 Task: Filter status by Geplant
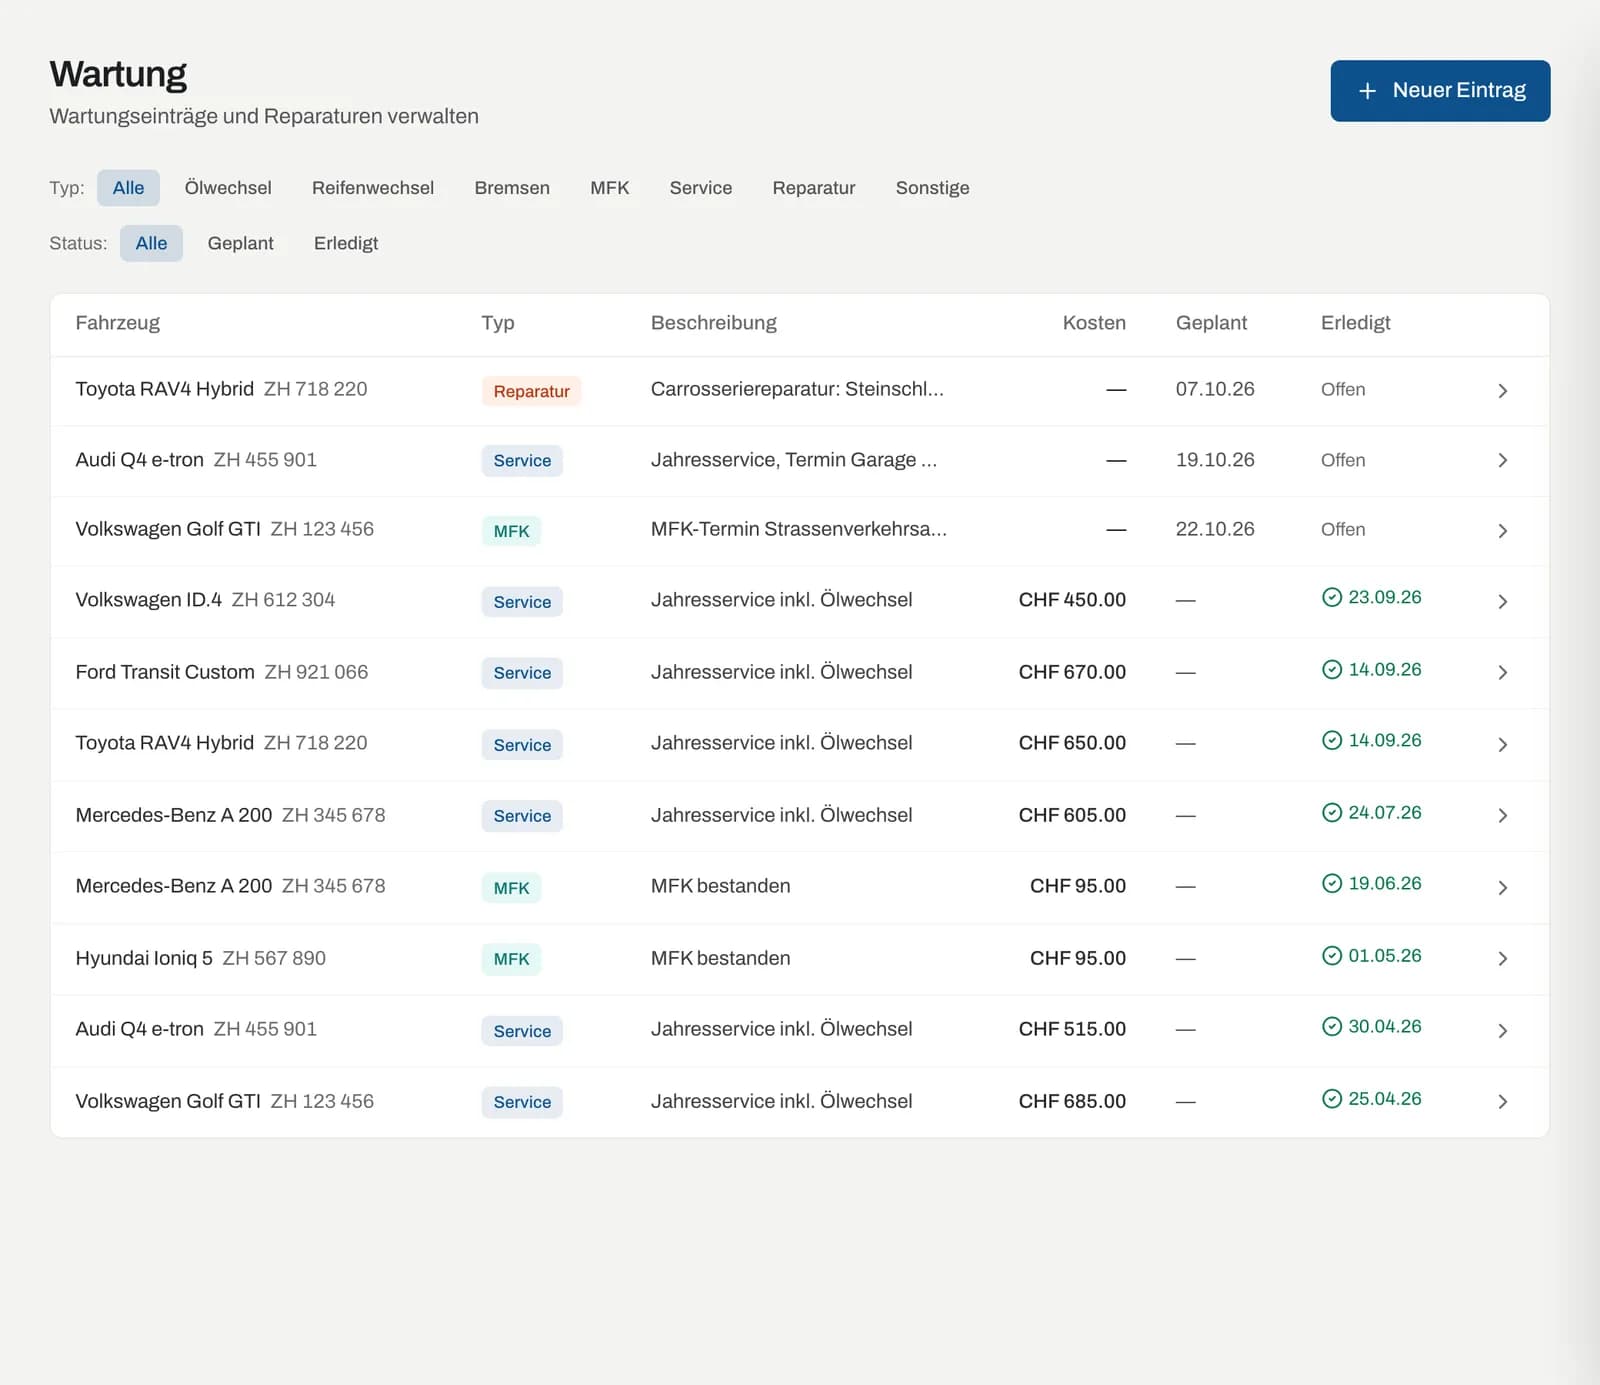pyautogui.click(x=241, y=243)
